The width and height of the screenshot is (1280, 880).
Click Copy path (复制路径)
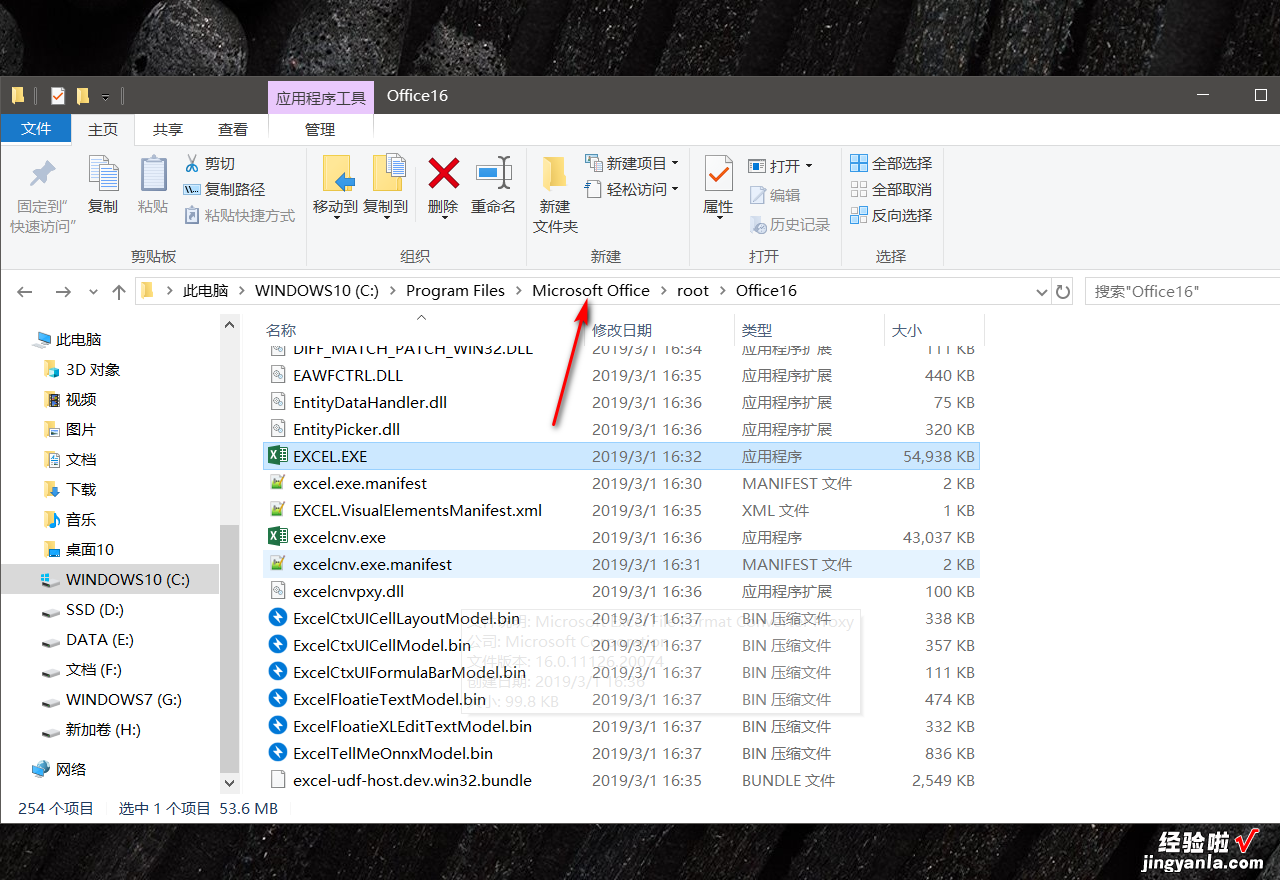224,189
